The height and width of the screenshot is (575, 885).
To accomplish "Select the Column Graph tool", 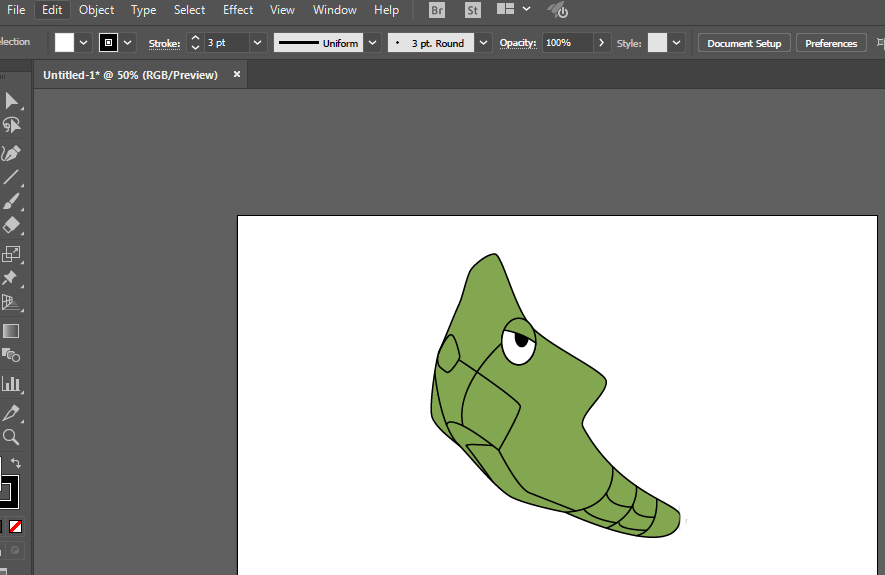I will tap(12, 383).
